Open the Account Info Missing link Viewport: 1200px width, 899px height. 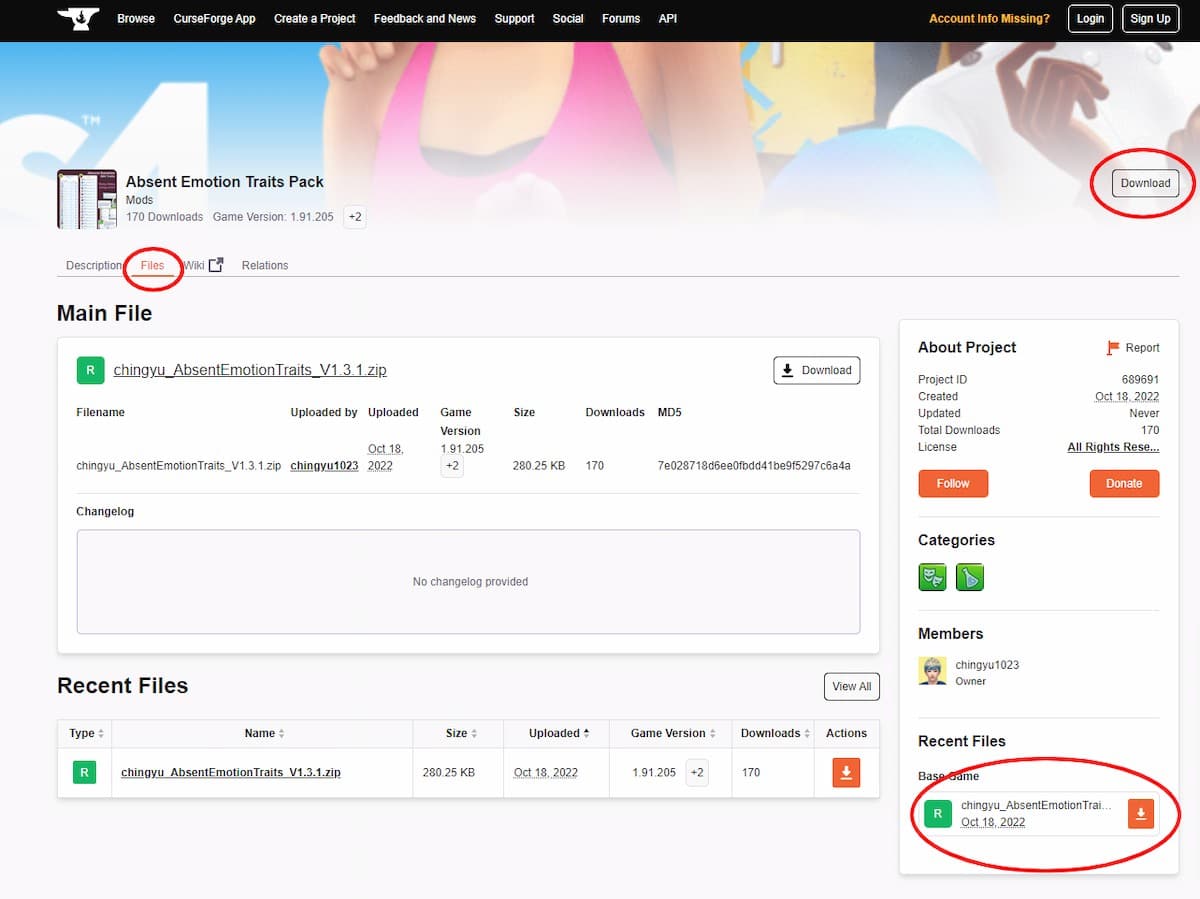point(989,18)
